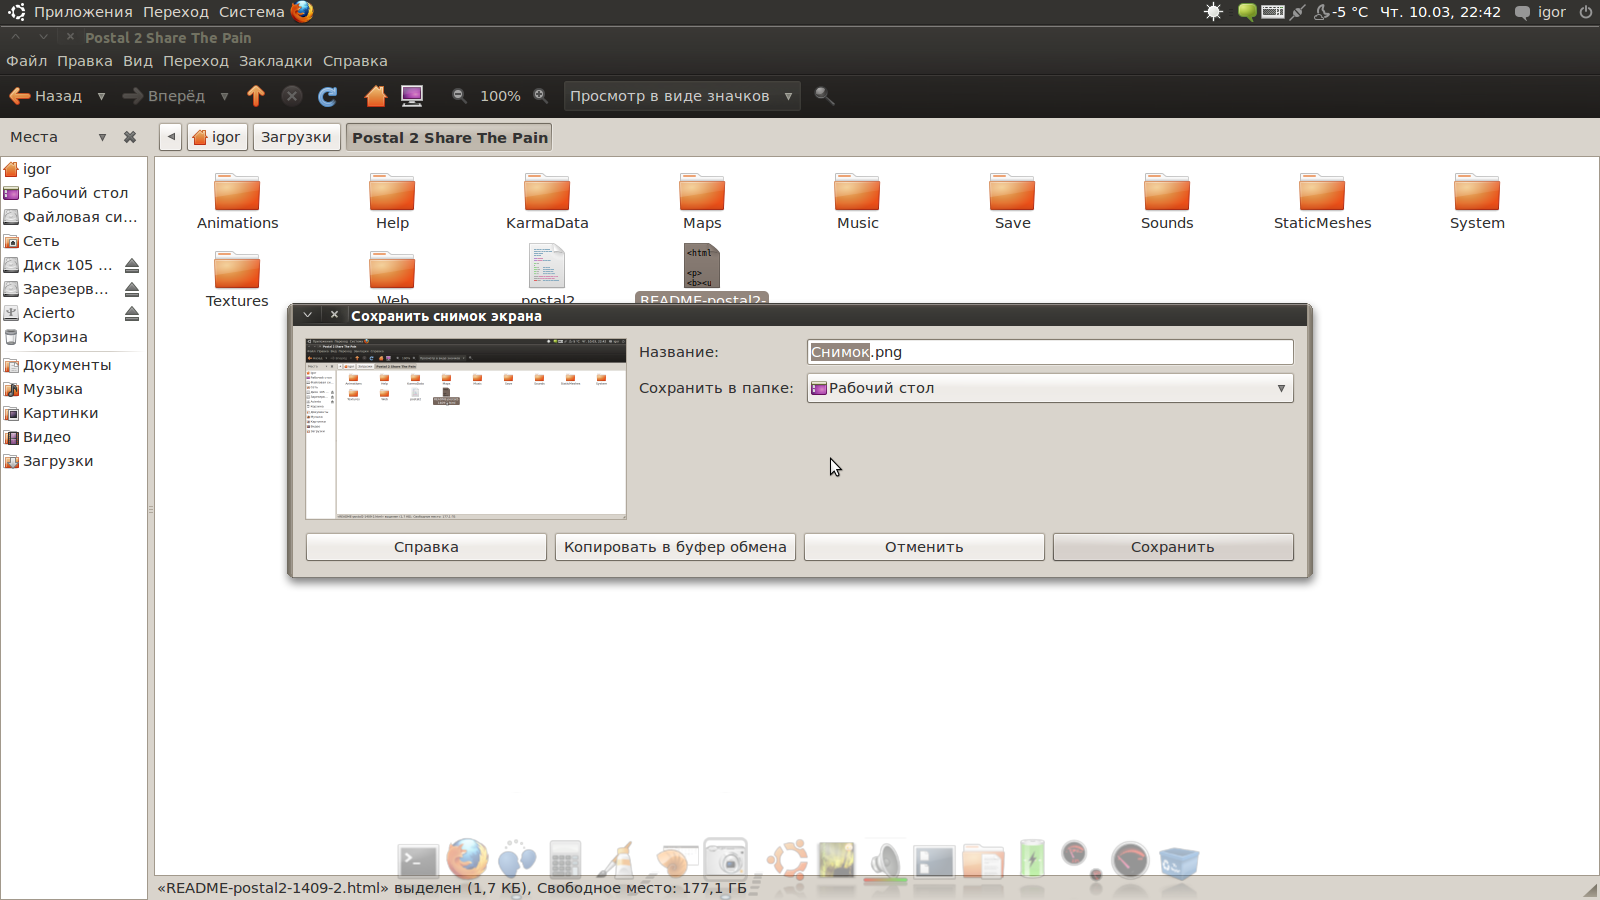The width and height of the screenshot is (1600, 900).
Task: Open Рабочий стол in the sidebar
Action: tap(74, 193)
